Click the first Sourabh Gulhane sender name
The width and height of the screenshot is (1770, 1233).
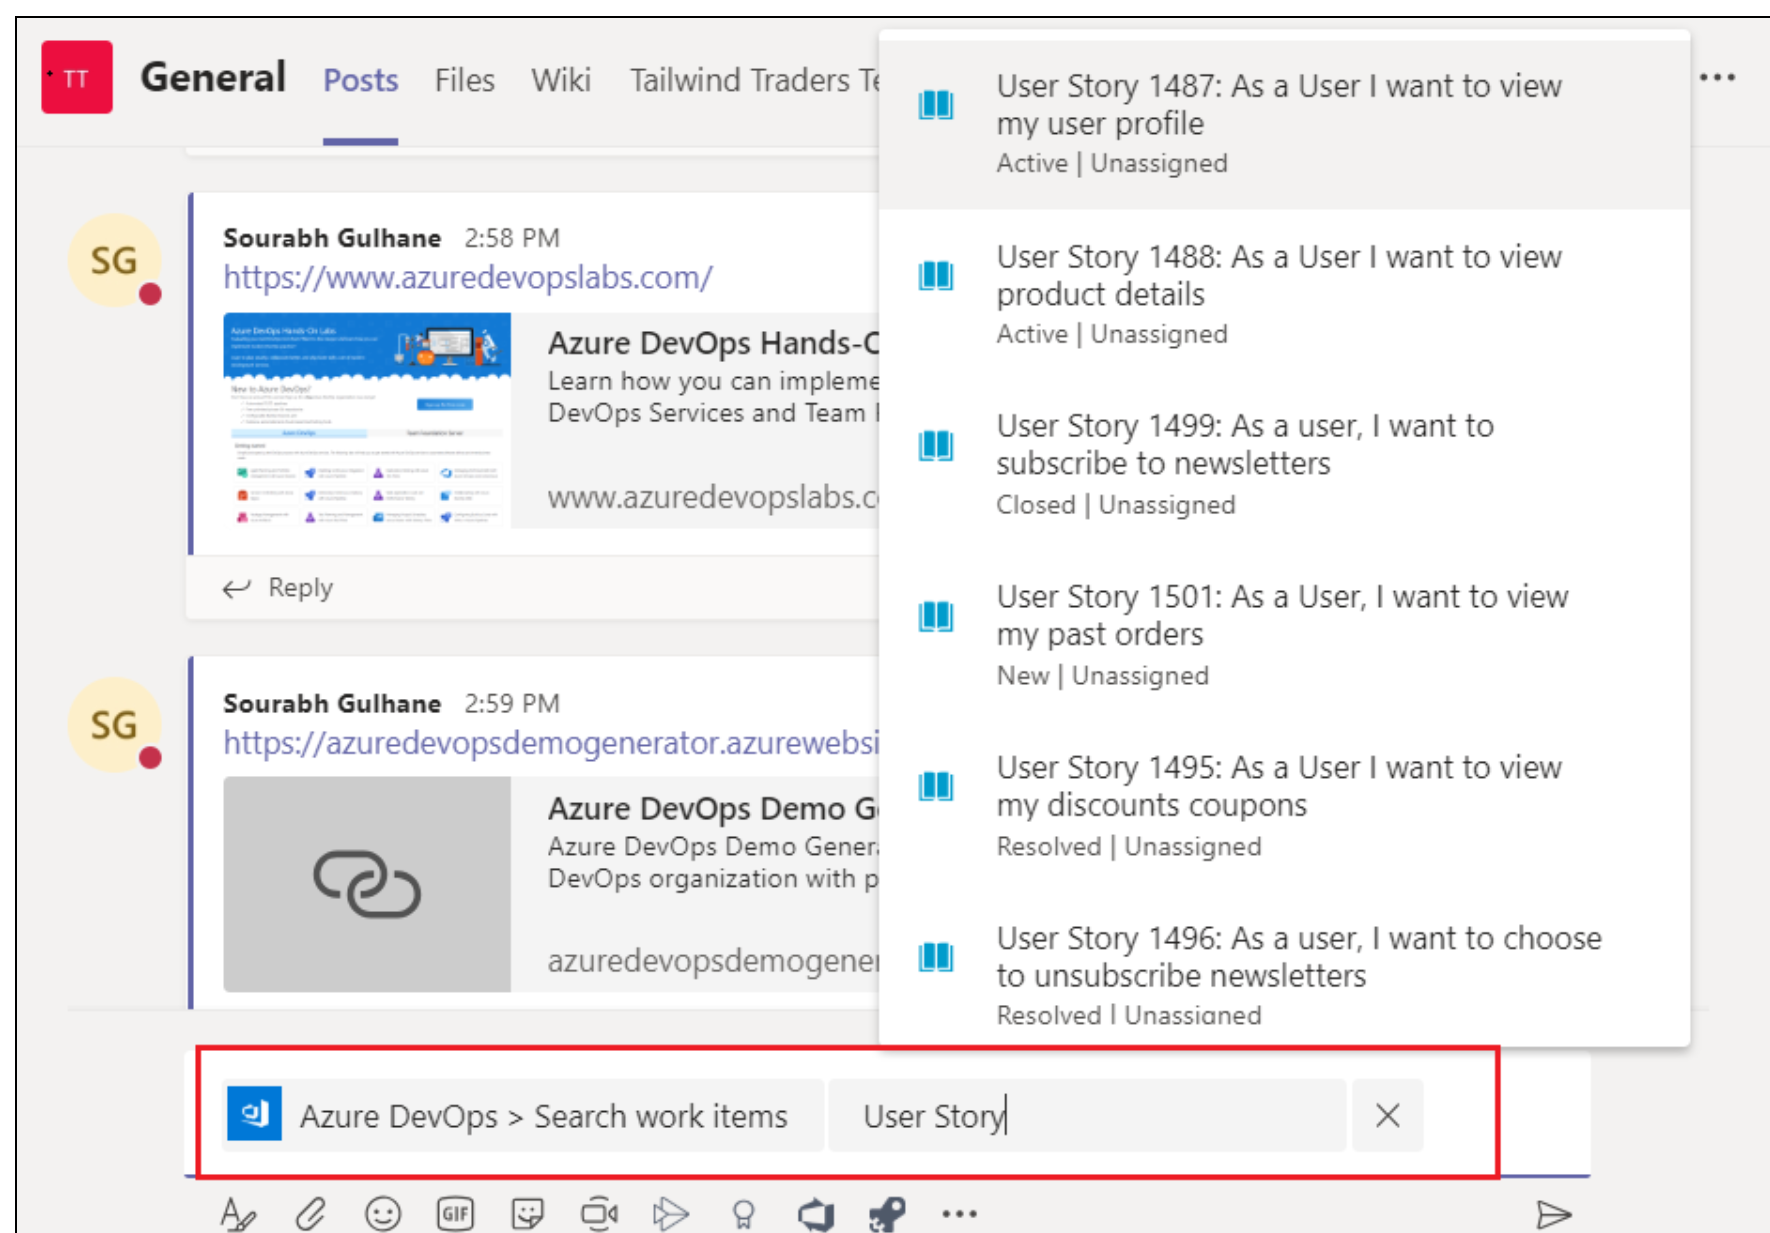(332, 238)
